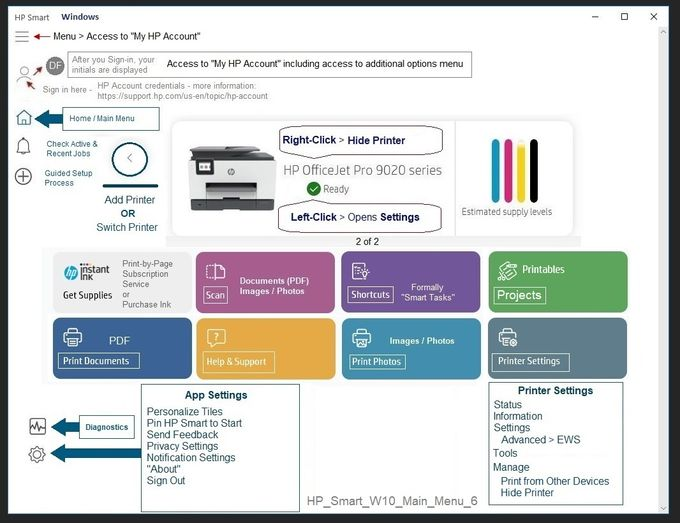680x523 pixels.
Task: Click the Print Documents printer icon
Action: pyautogui.click(x=72, y=337)
